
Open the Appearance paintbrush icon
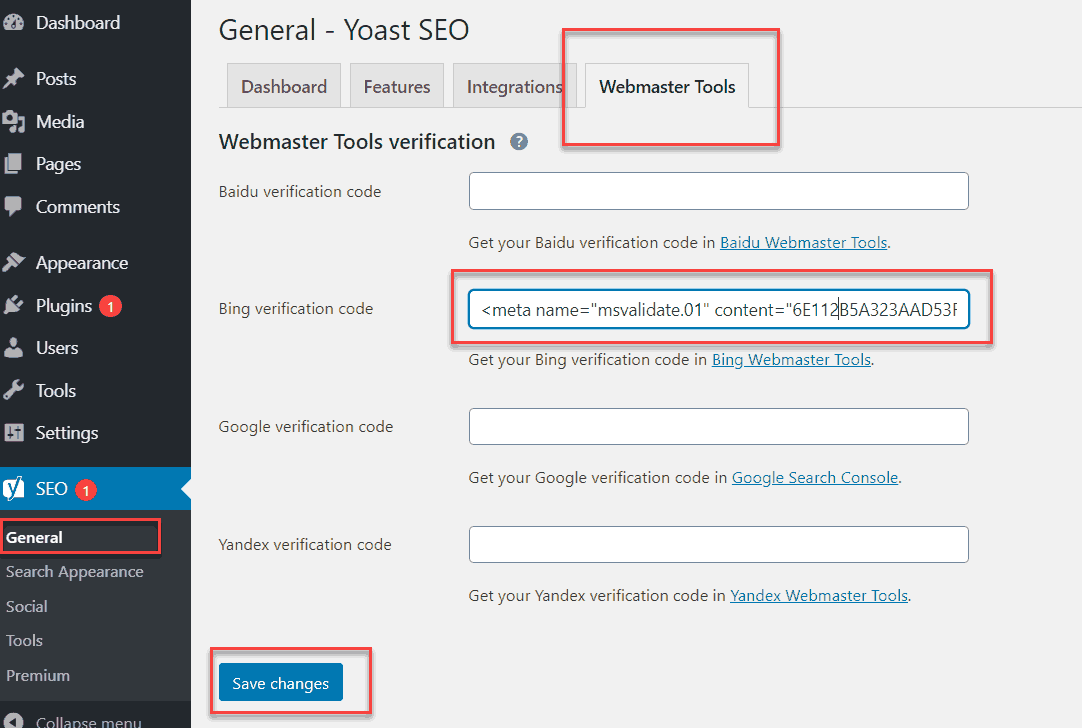(x=16, y=262)
